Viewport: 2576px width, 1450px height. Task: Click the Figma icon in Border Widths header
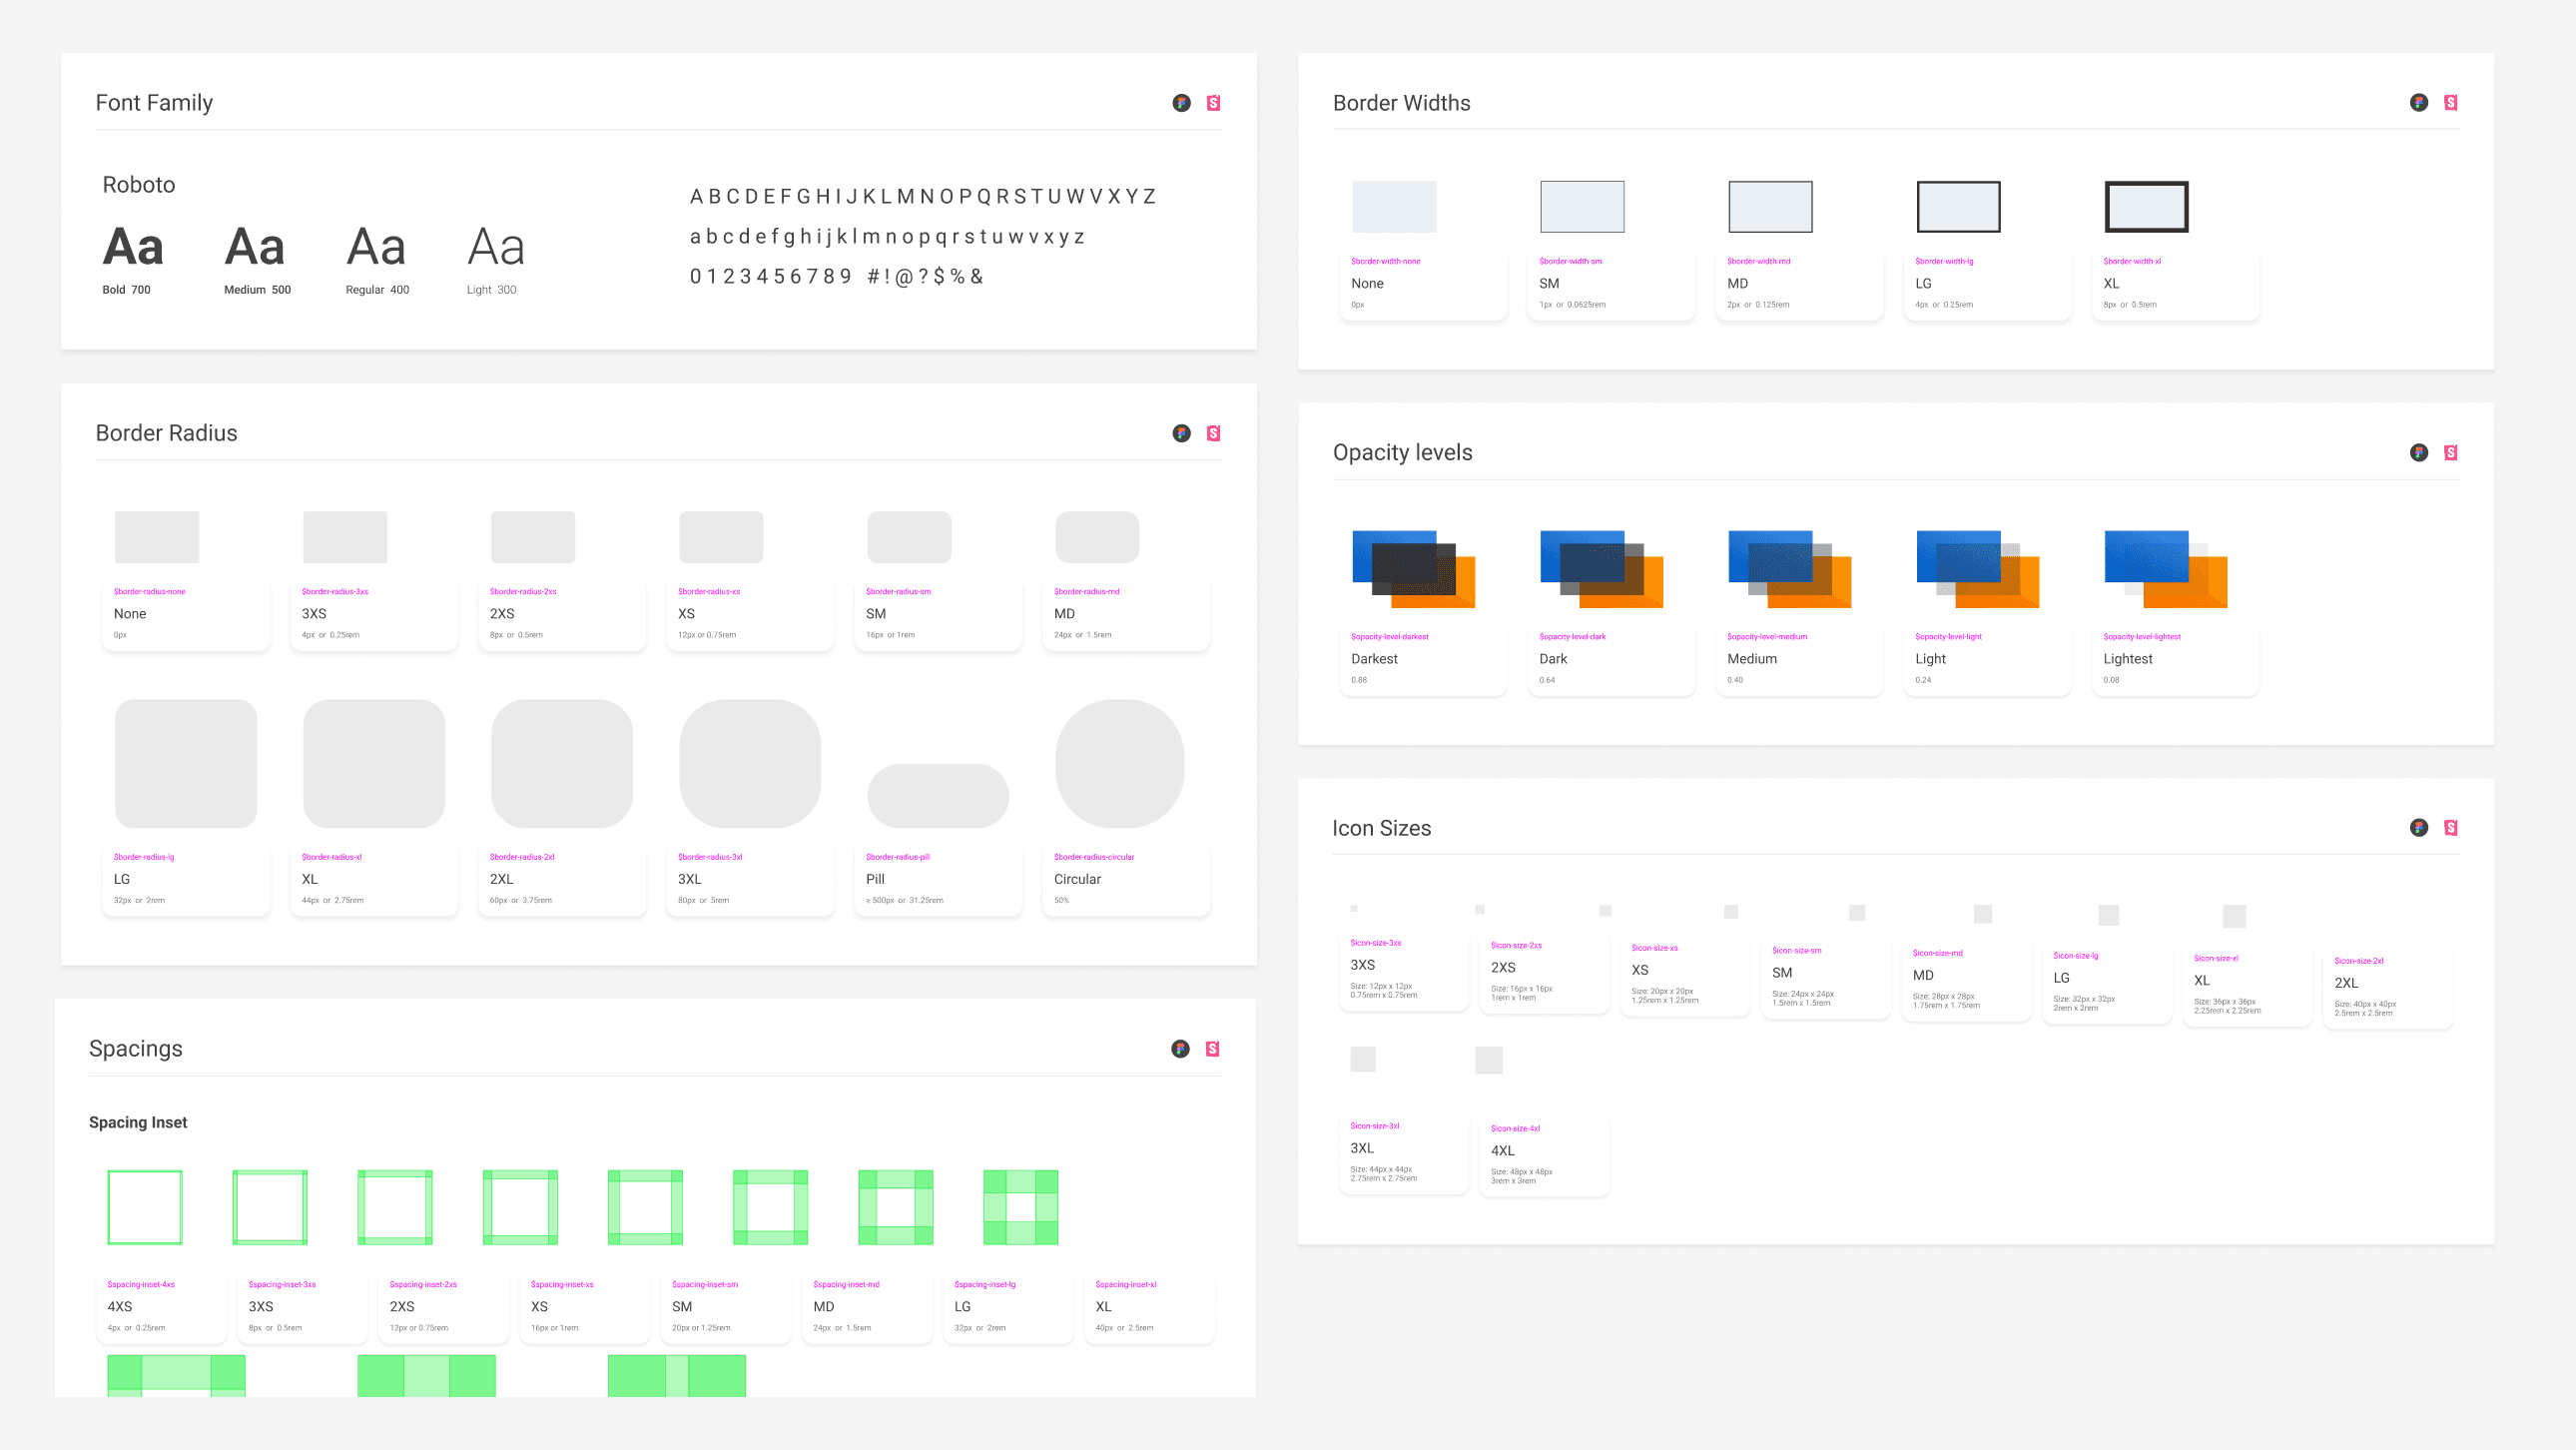[2418, 102]
